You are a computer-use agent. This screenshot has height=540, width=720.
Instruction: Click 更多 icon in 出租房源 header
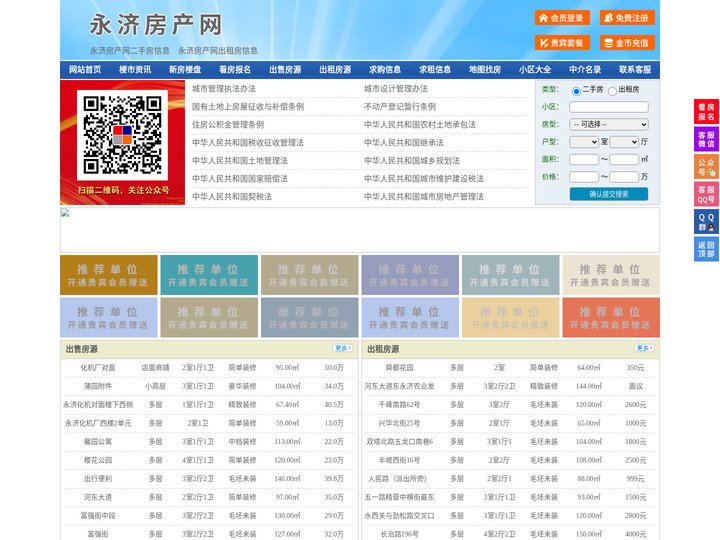point(644,349)
